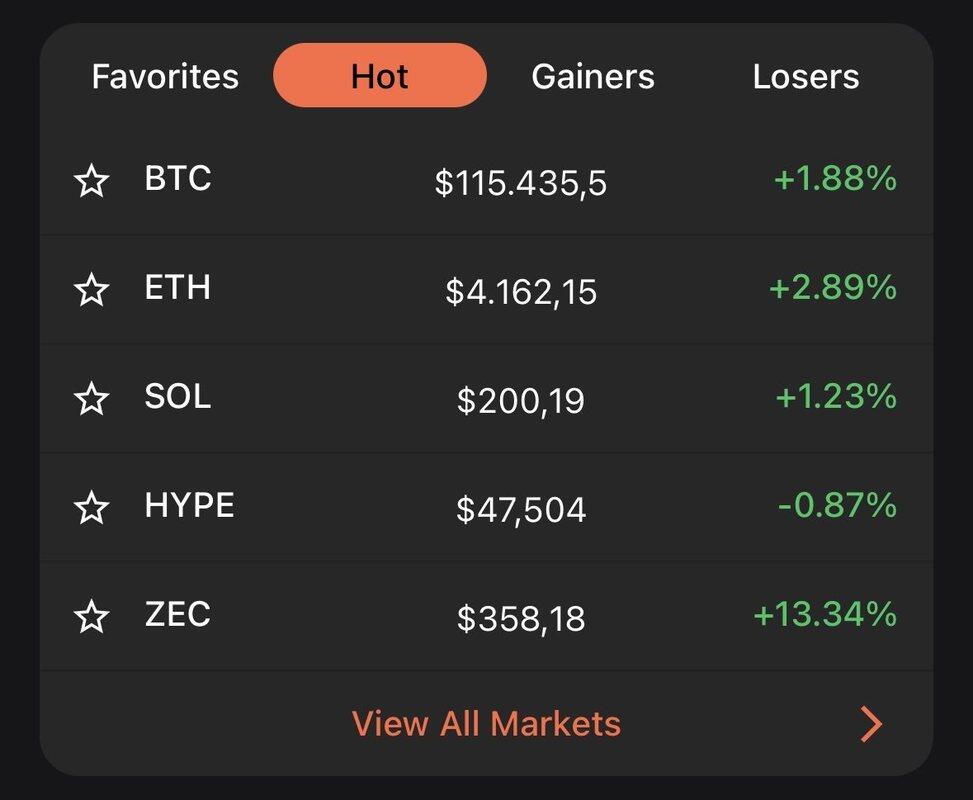Open the ZEC ticker label
The height and width of the screenshot is (800, 973).
coord(178,614)
